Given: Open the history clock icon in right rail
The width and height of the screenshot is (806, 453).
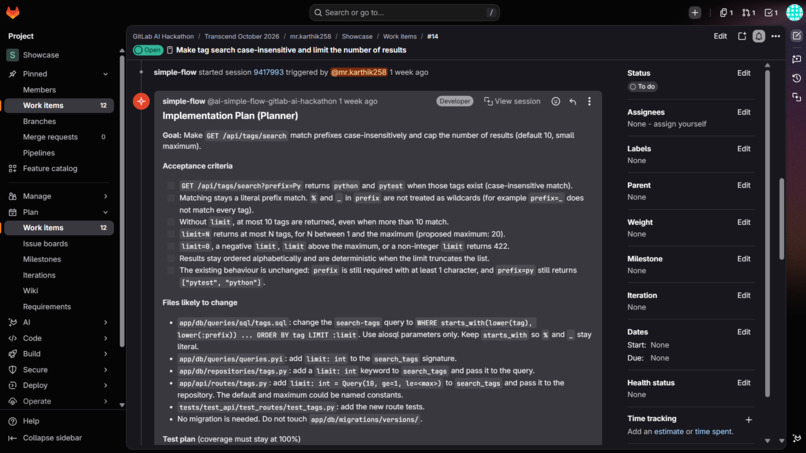Looking at the screenshot, I should coord(796,78).
